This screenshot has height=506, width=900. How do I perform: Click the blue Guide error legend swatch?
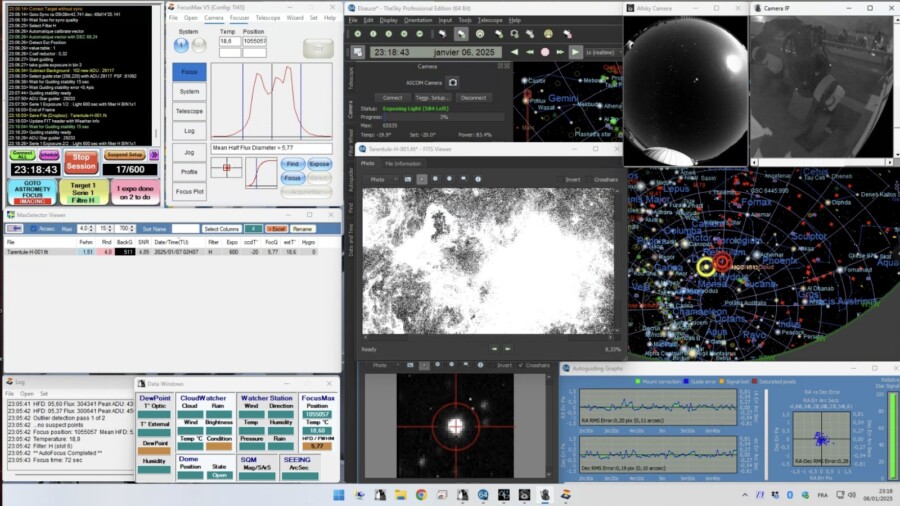[x=686, y=382]
